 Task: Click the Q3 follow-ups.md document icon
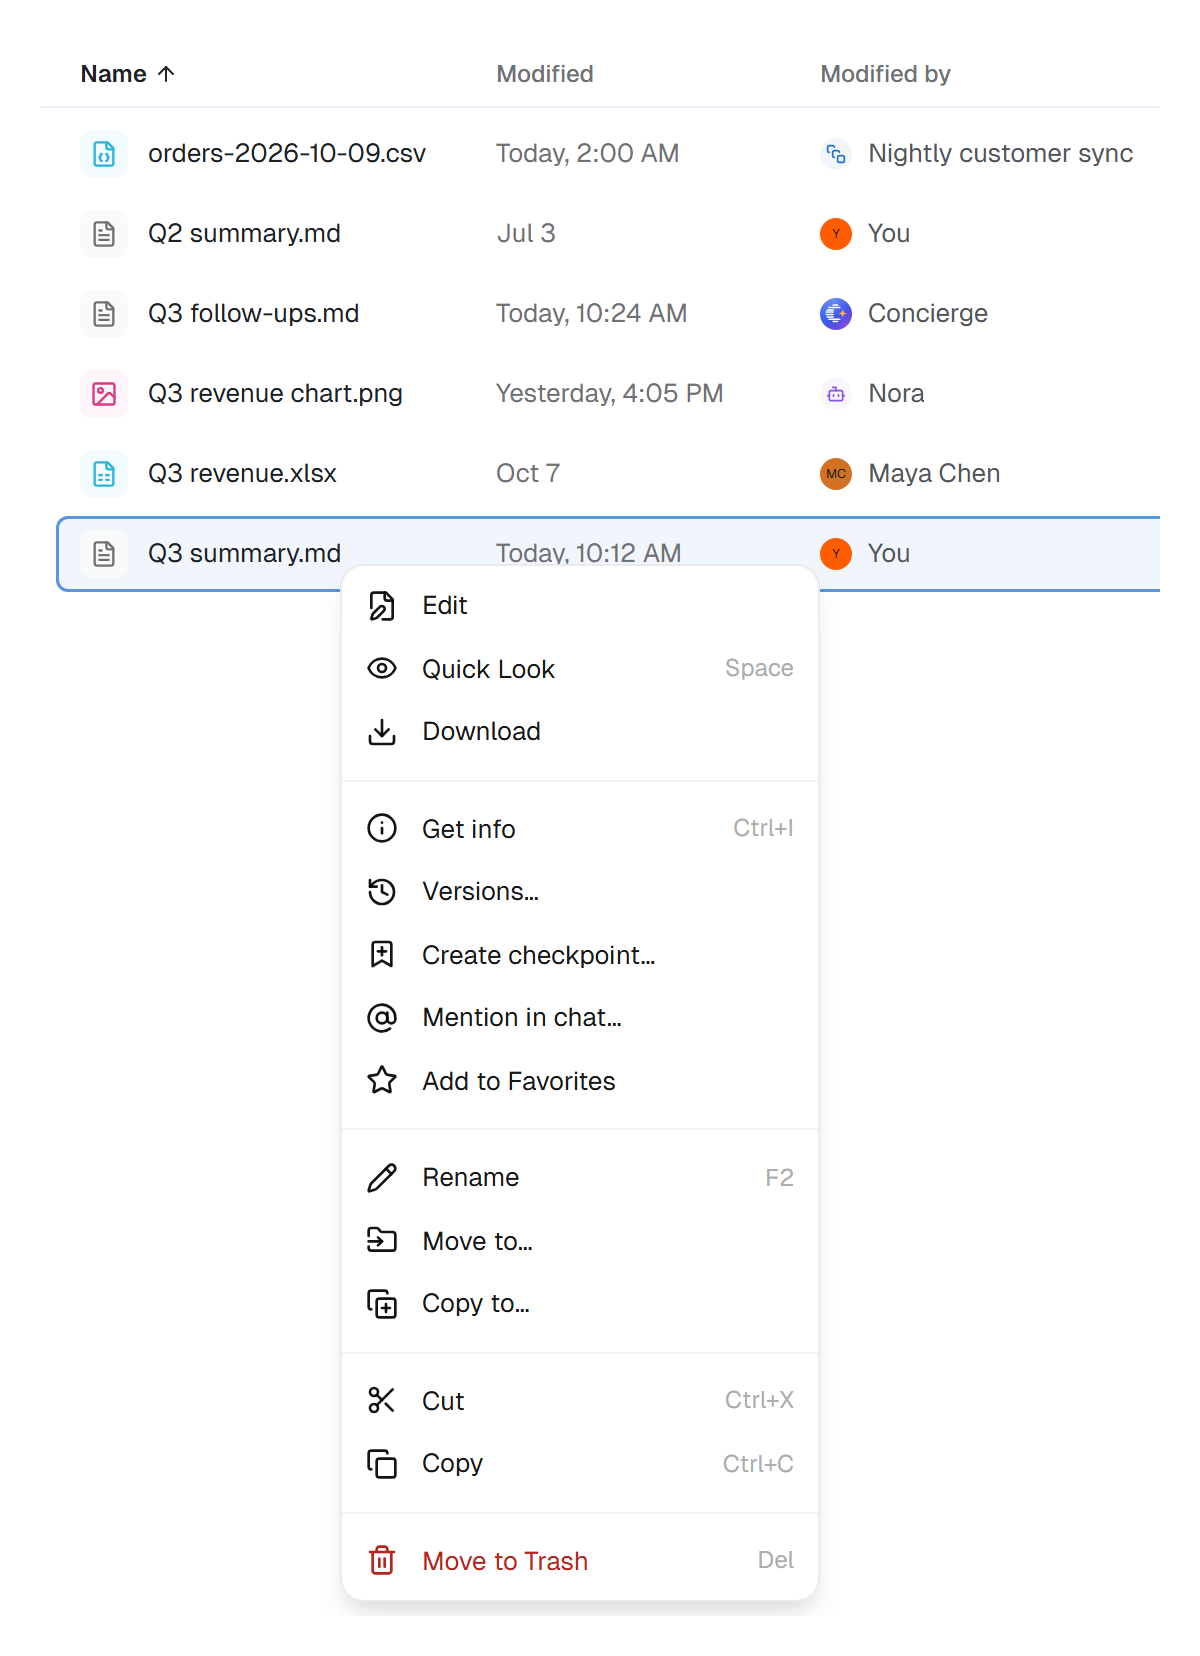[x=104, y=314]
